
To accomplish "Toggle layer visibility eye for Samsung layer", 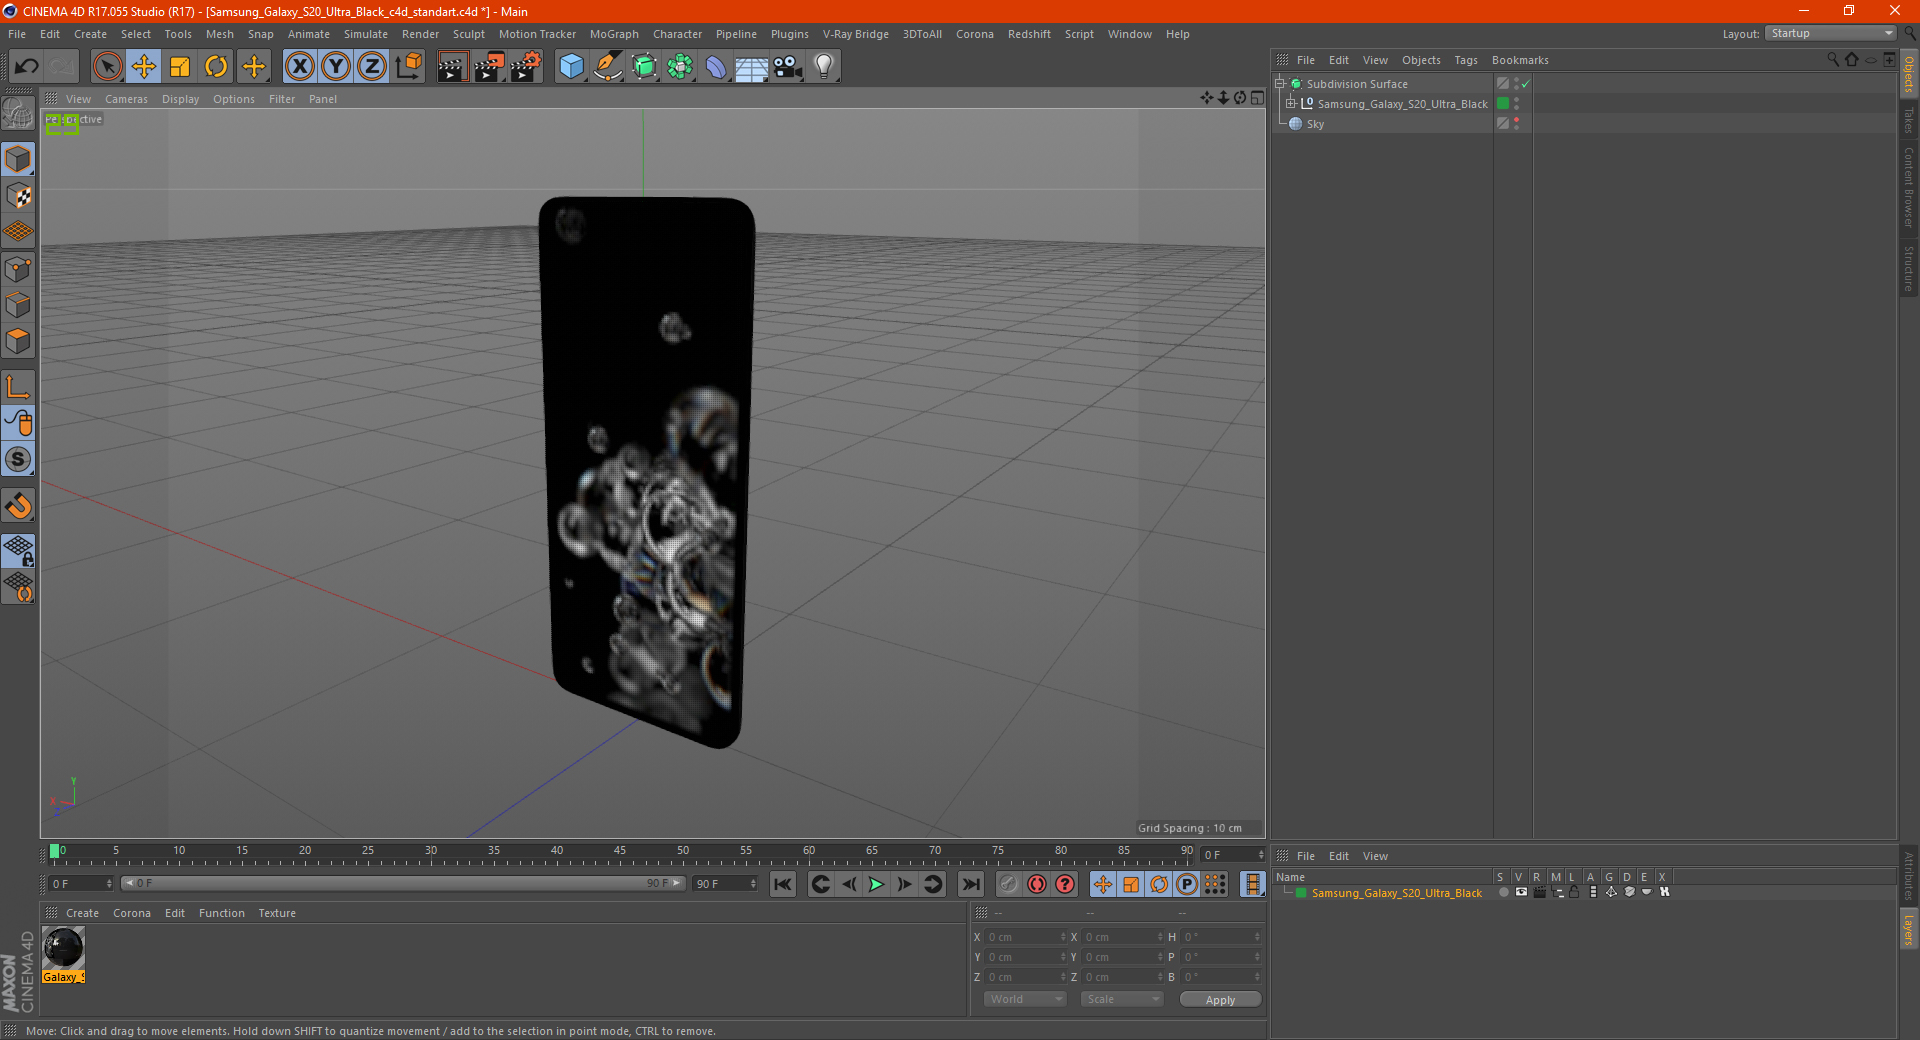I will (1521, 892).
